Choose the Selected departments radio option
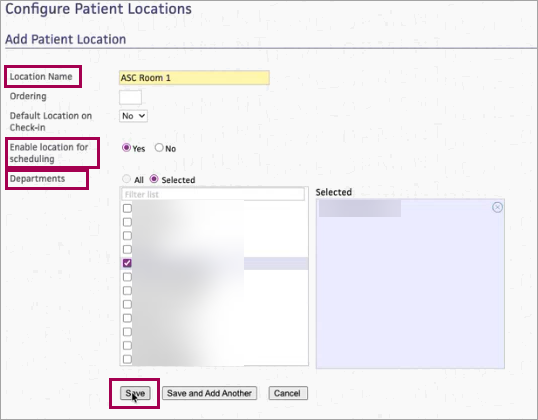 point(154,179)
